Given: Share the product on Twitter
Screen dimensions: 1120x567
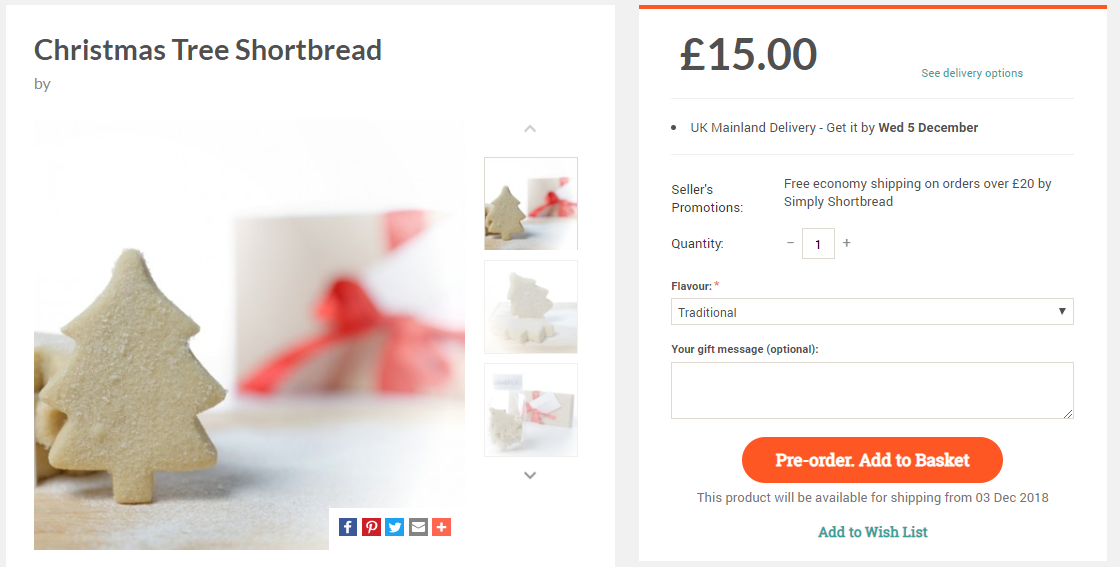Looking at the screenshot, I should [395, 527].
